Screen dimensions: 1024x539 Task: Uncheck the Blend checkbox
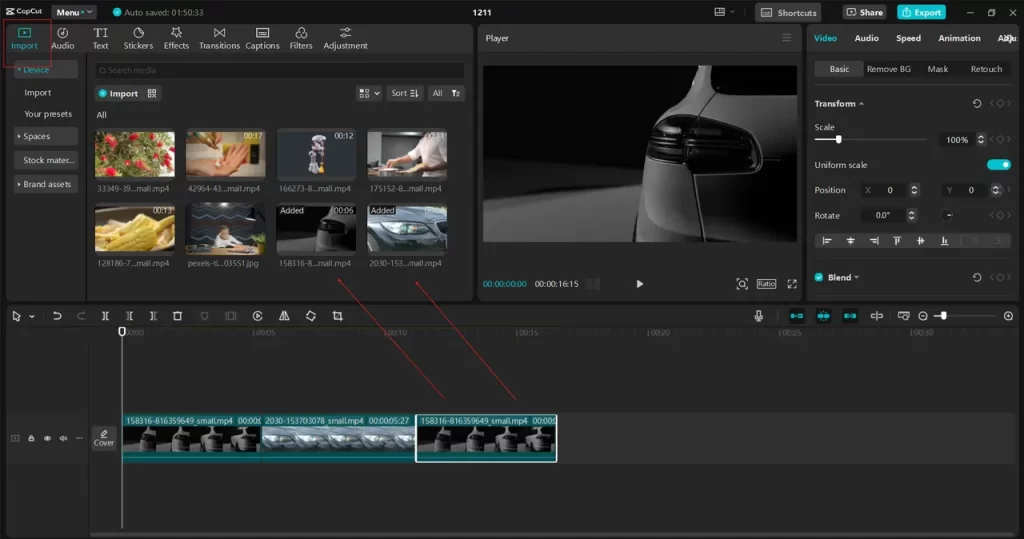(819, 277)
